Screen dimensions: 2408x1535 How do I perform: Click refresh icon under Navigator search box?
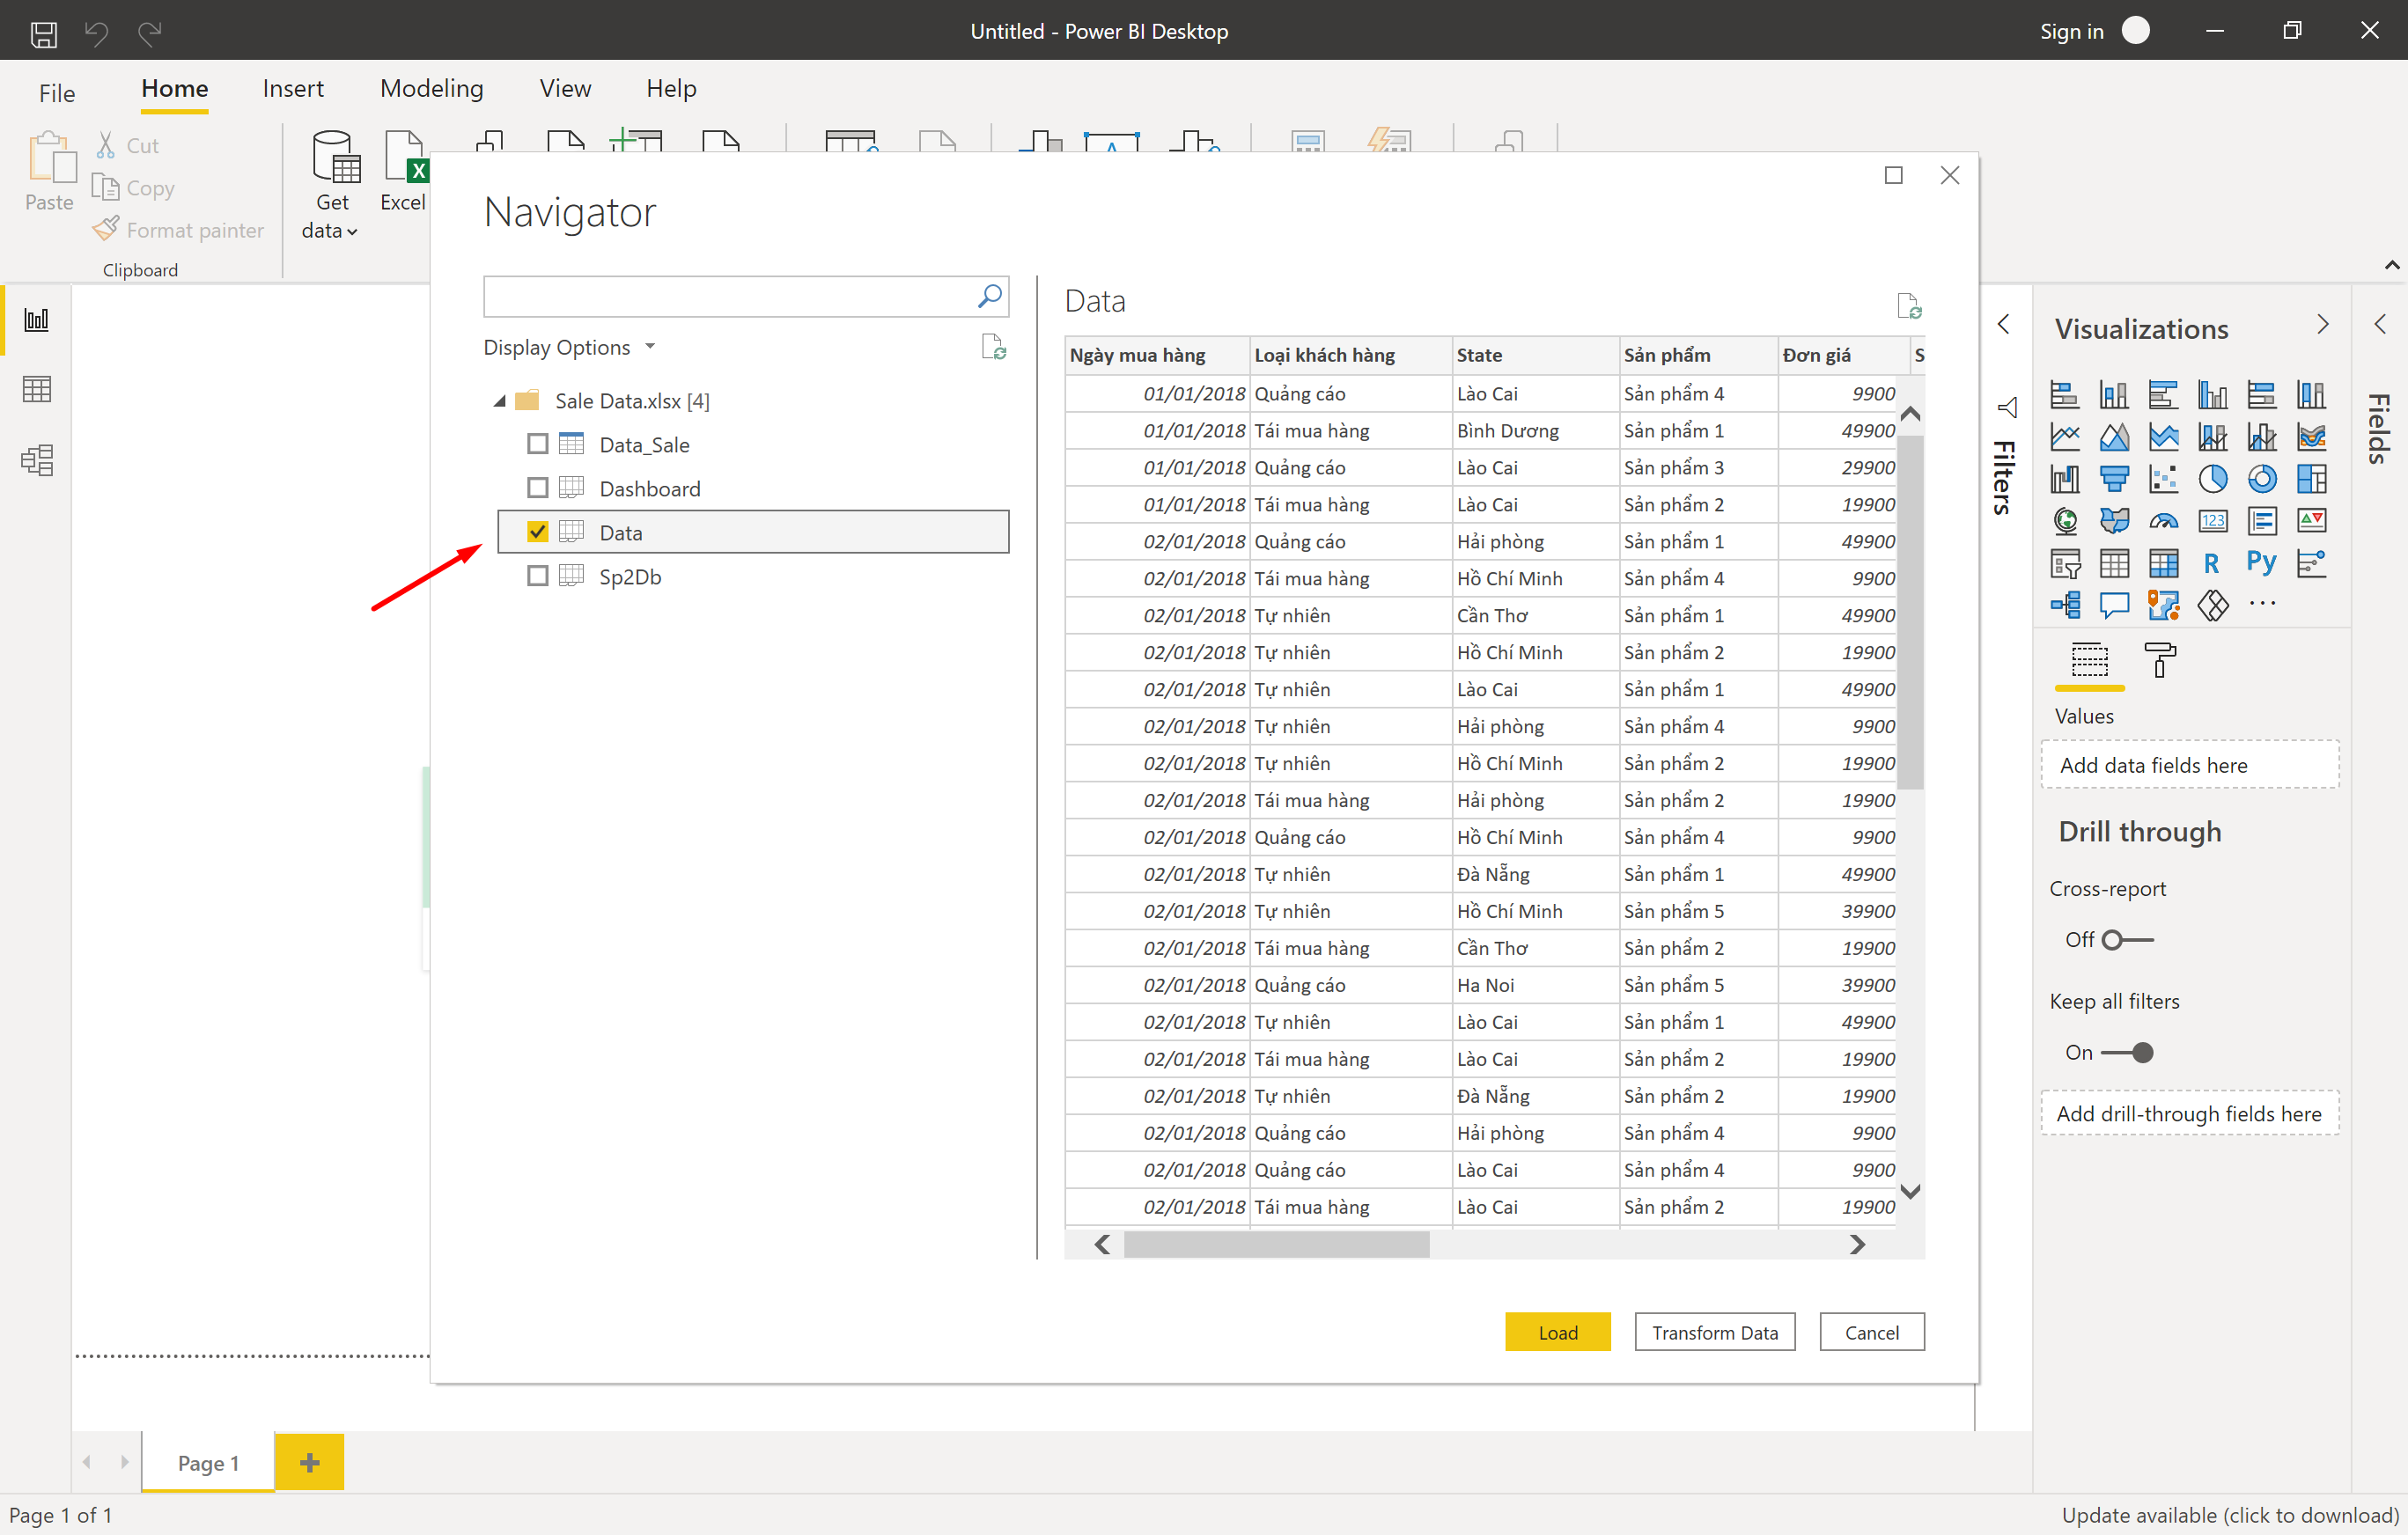[x=993, y=347]
